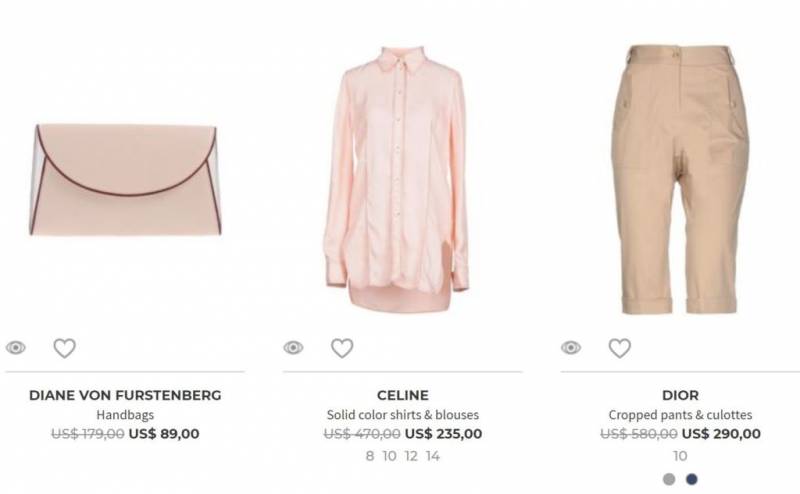Add Diane von Furstenberg handbag to wishlist
The width and height of the screenshot is (800, 494).
(x=65, y=348)
